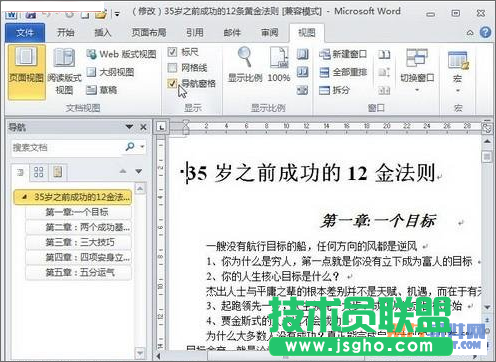Go to heading 第三章：三大技巧
This screenshot has height=362, width=496.
coord(79,242)
